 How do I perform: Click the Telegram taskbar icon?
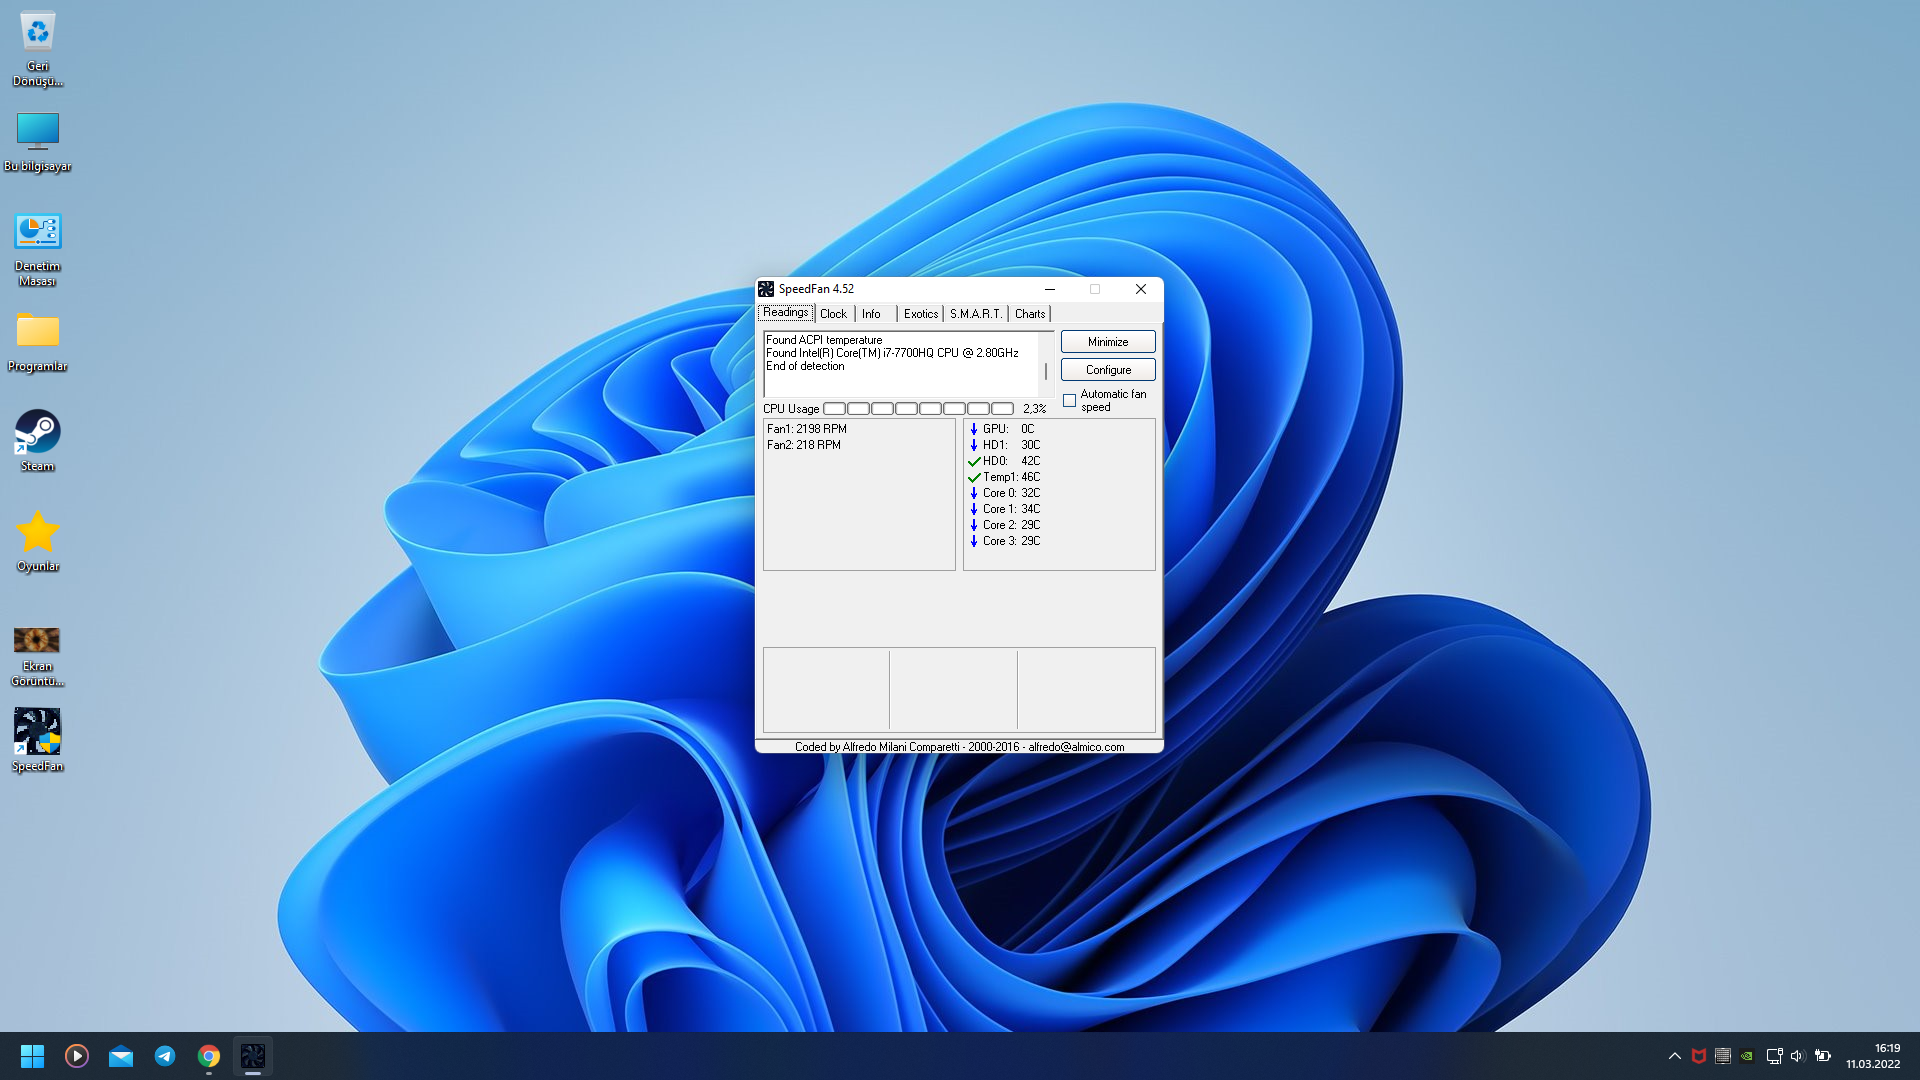[165, 1056]
